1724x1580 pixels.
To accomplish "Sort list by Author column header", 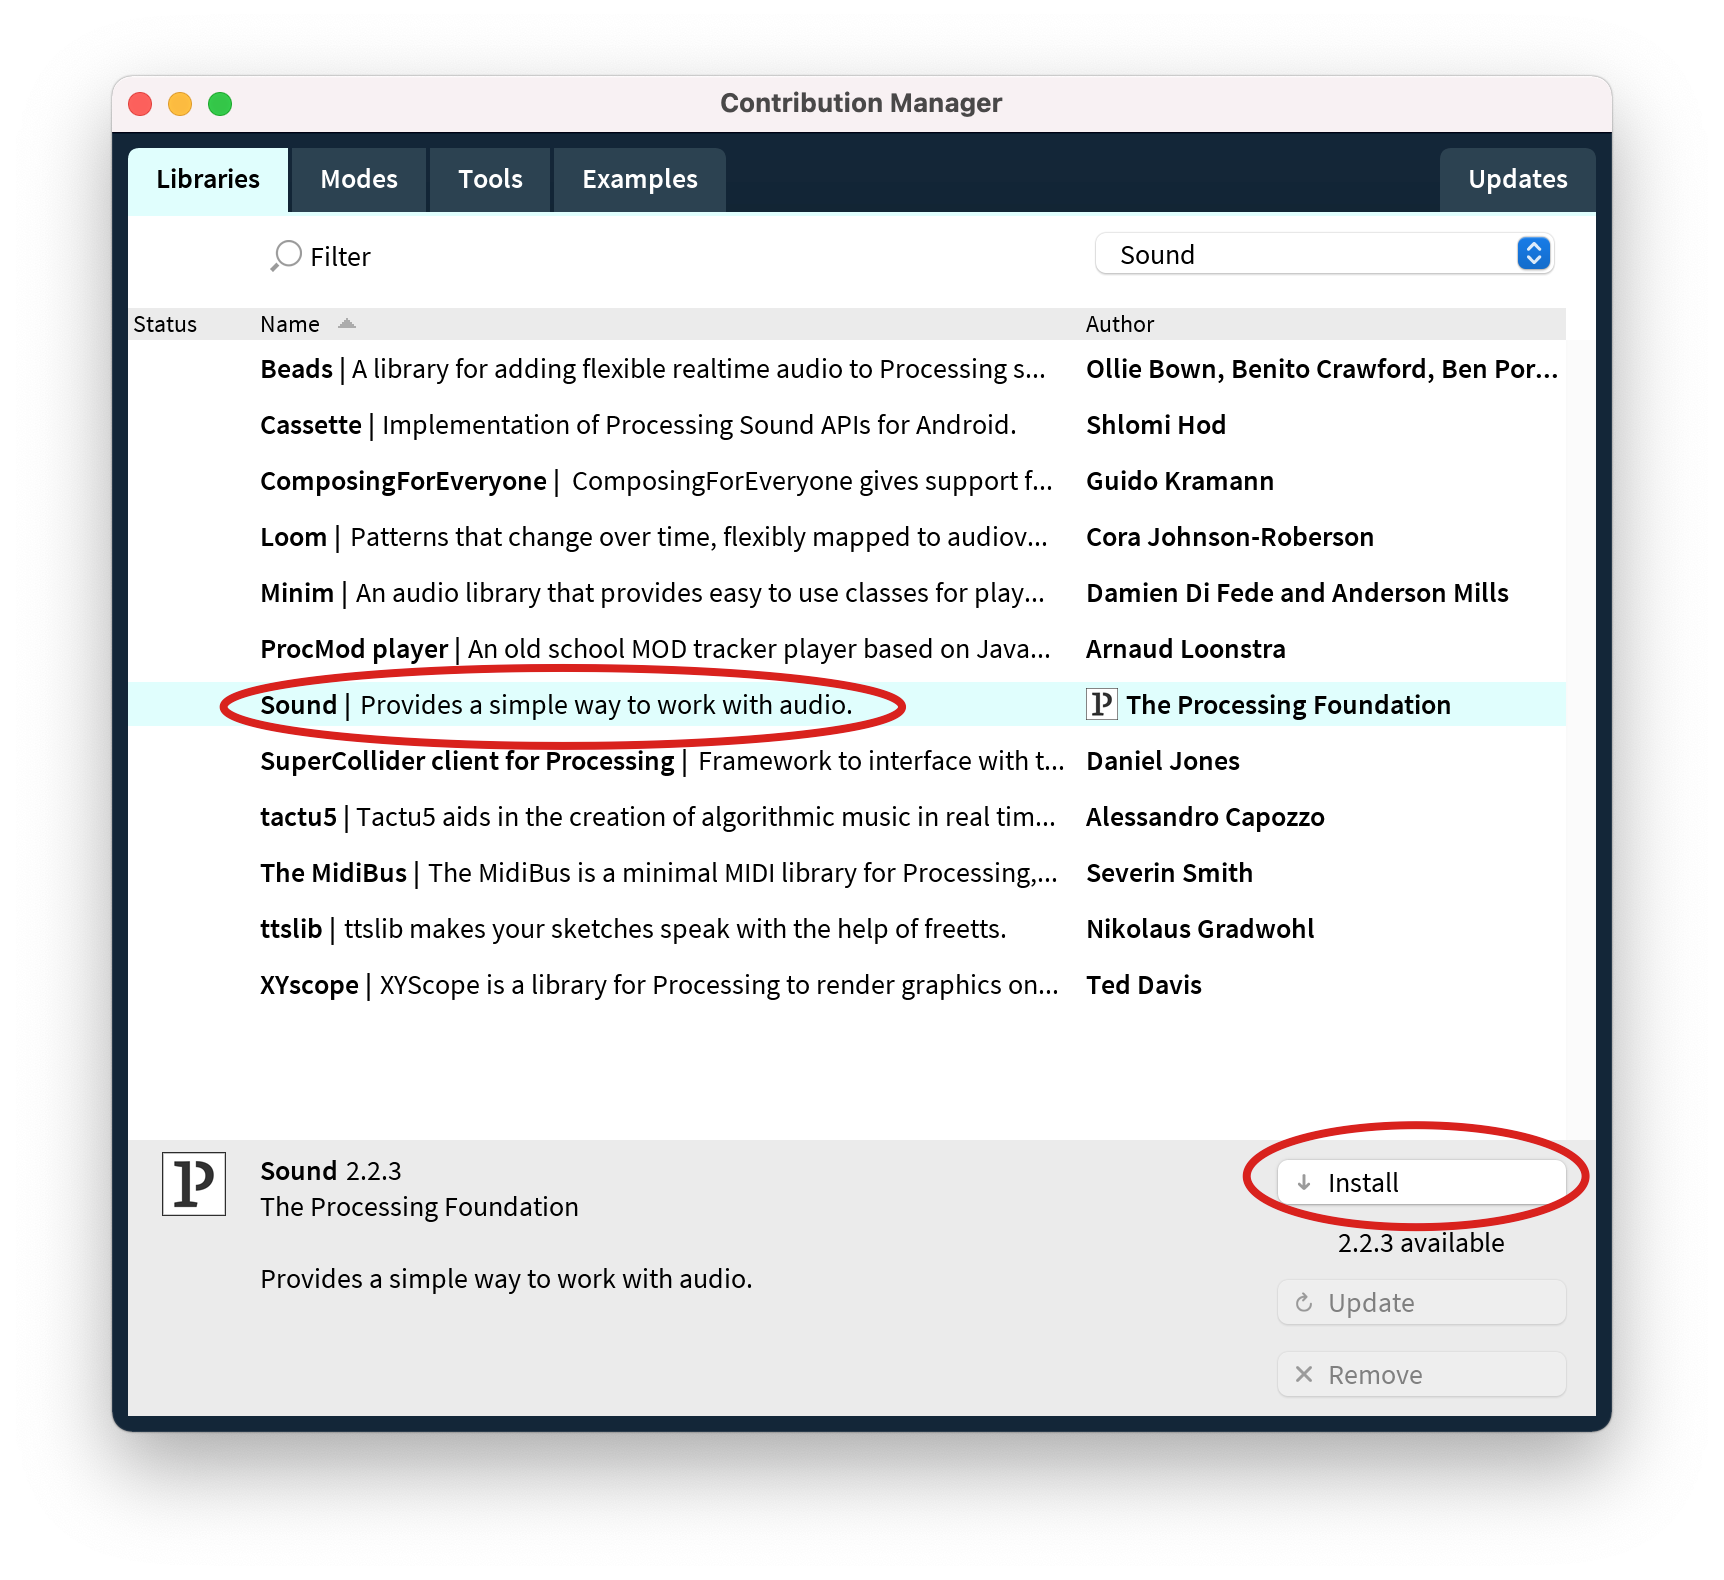I will 1120,324.
